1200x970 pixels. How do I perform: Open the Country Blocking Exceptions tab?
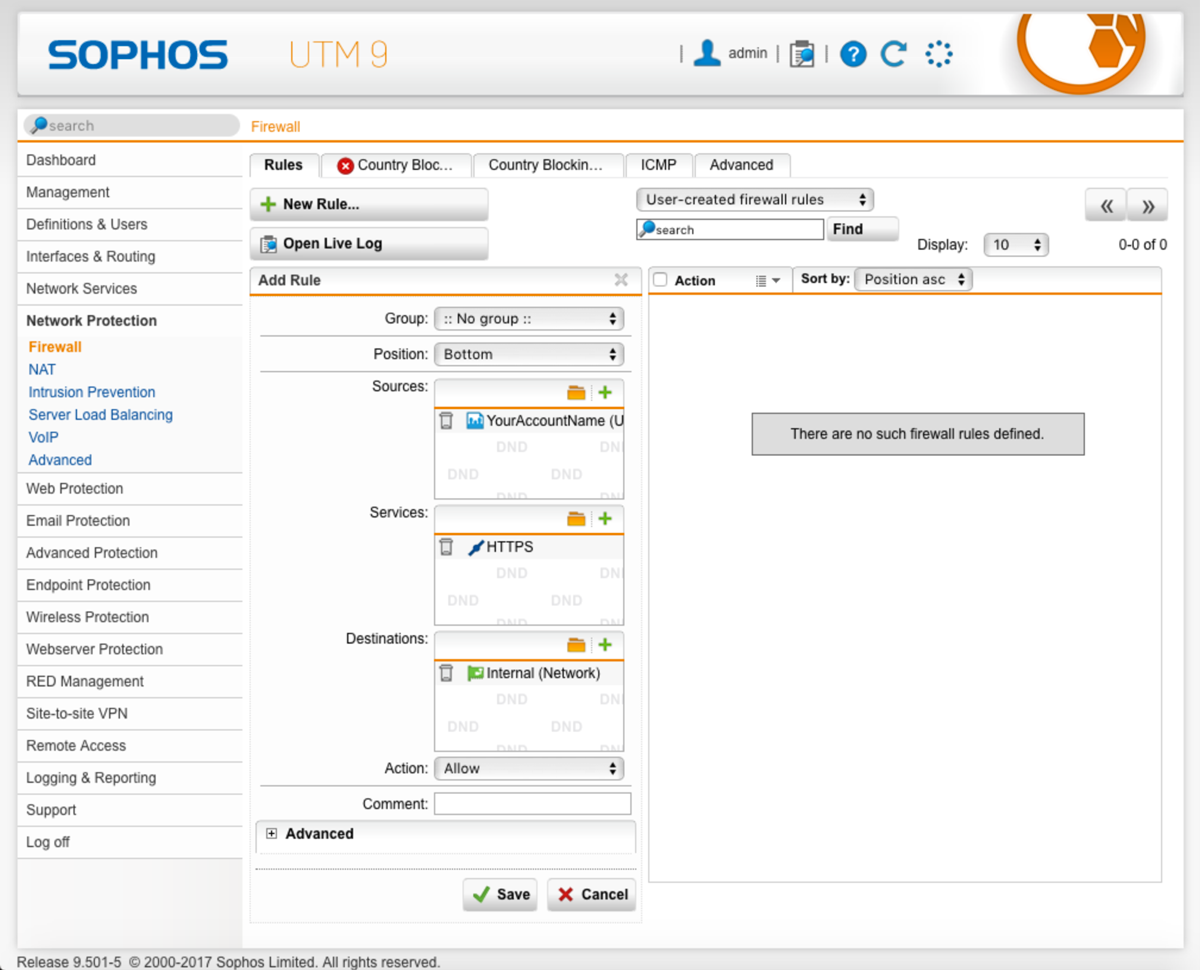pos(546,165)
